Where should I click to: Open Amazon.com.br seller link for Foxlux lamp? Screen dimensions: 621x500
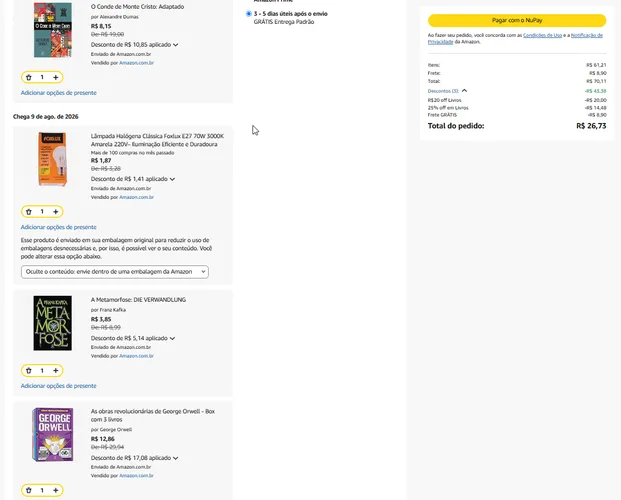pos(136,197)
